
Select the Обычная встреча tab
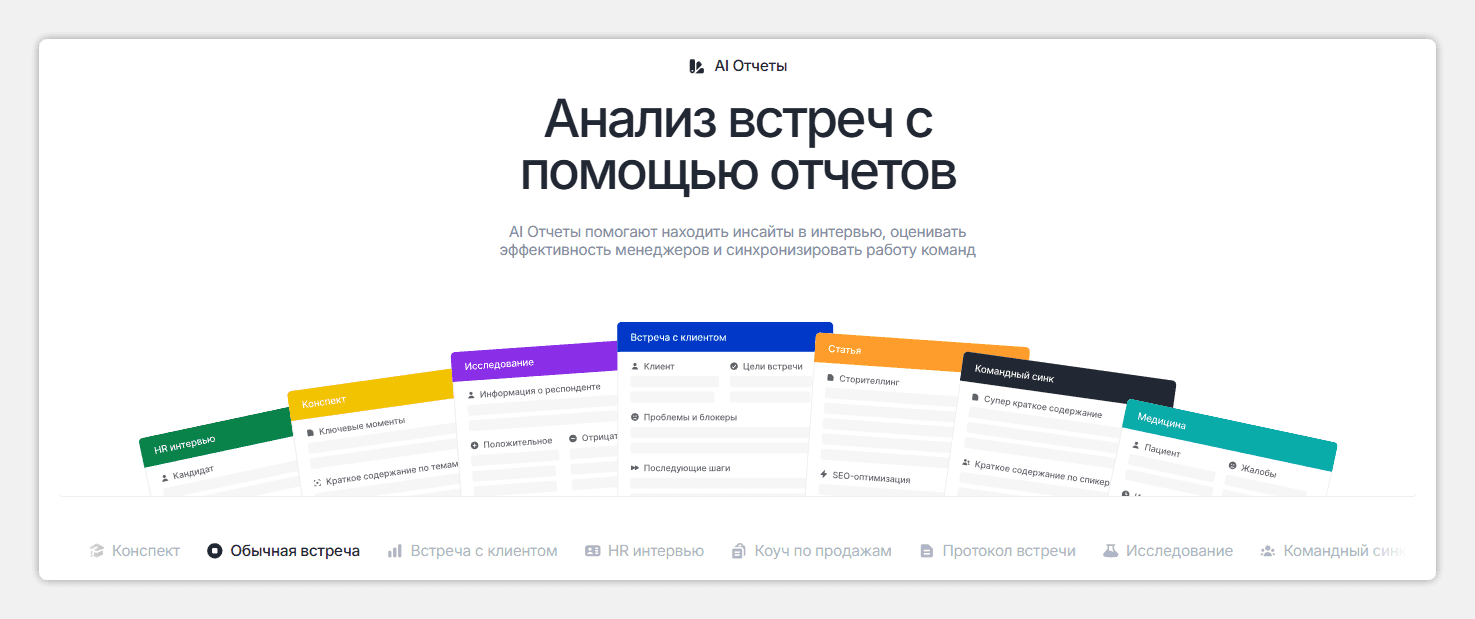click(x=283, y=551)
